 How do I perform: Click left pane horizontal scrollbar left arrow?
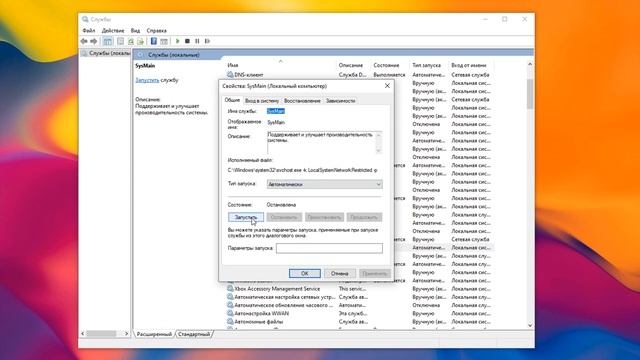point(83,333)
